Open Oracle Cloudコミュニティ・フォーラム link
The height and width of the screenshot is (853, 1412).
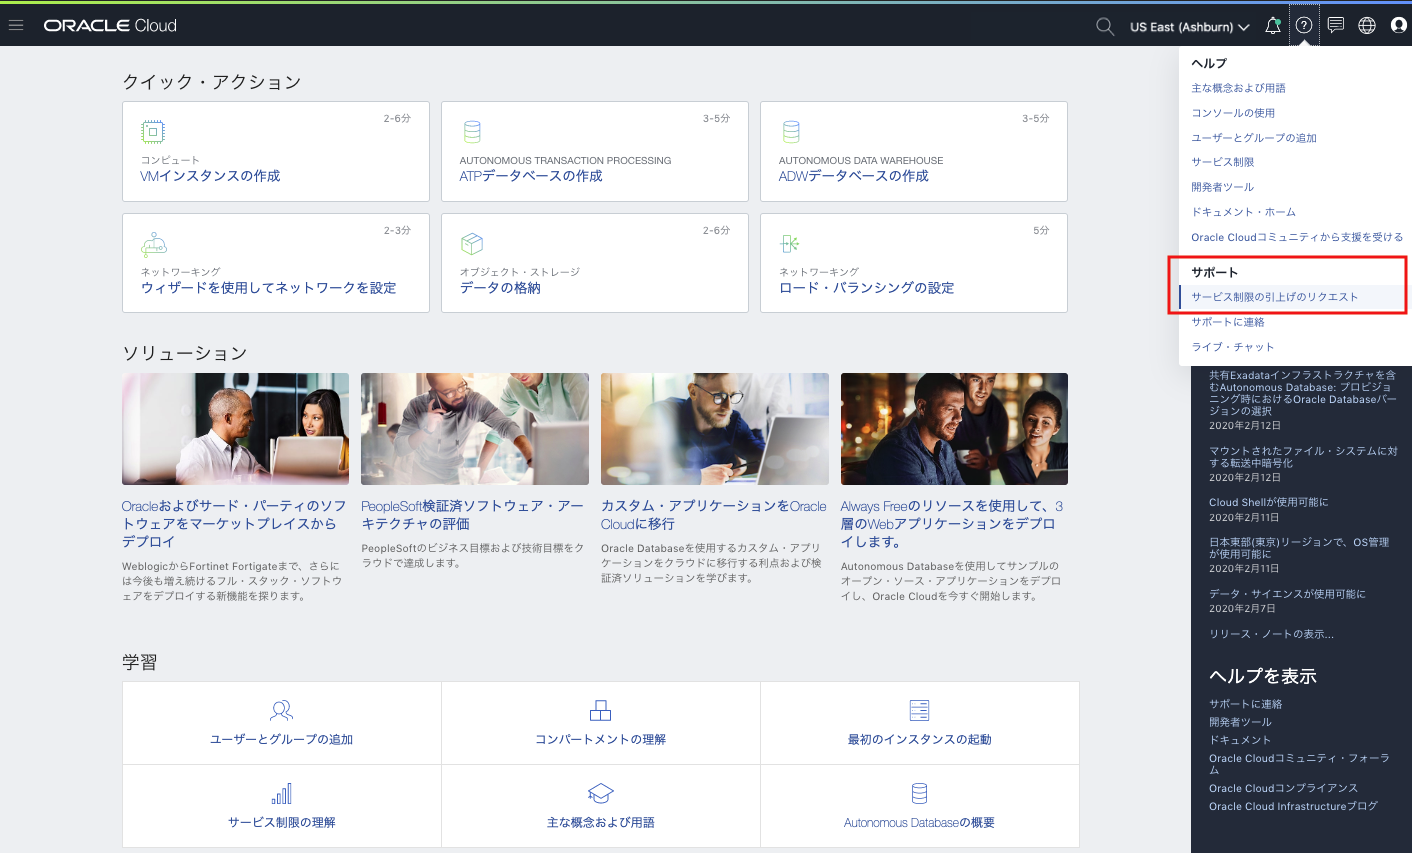point(1299,764)
